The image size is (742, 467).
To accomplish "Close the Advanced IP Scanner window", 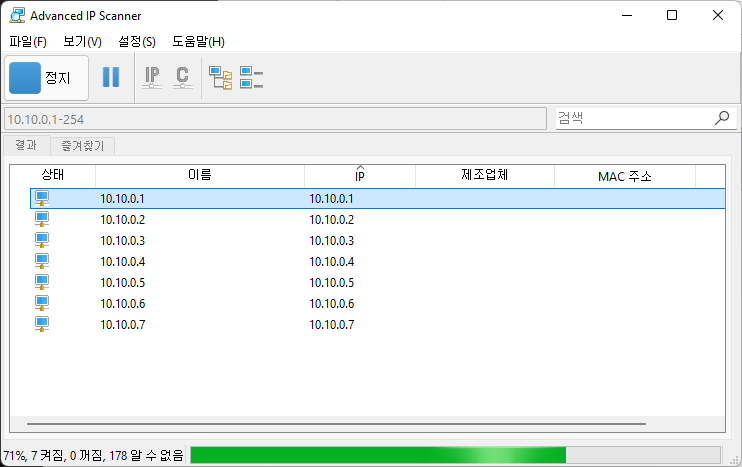I will point(717,15).
